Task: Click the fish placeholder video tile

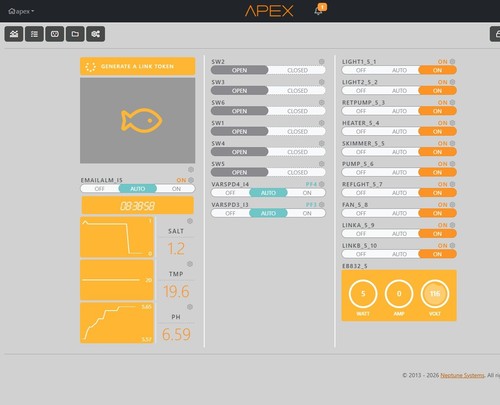Action: [138, 120]
